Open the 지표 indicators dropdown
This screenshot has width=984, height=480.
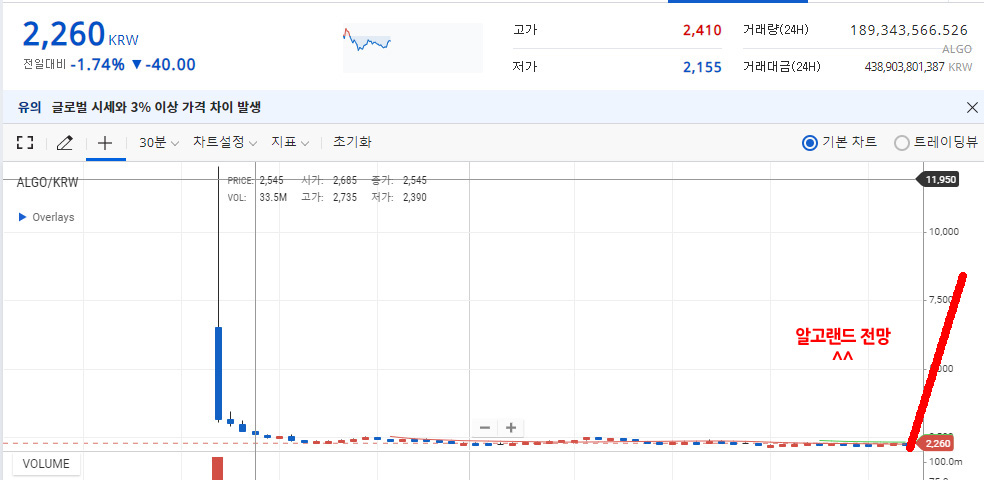[290, 142]
